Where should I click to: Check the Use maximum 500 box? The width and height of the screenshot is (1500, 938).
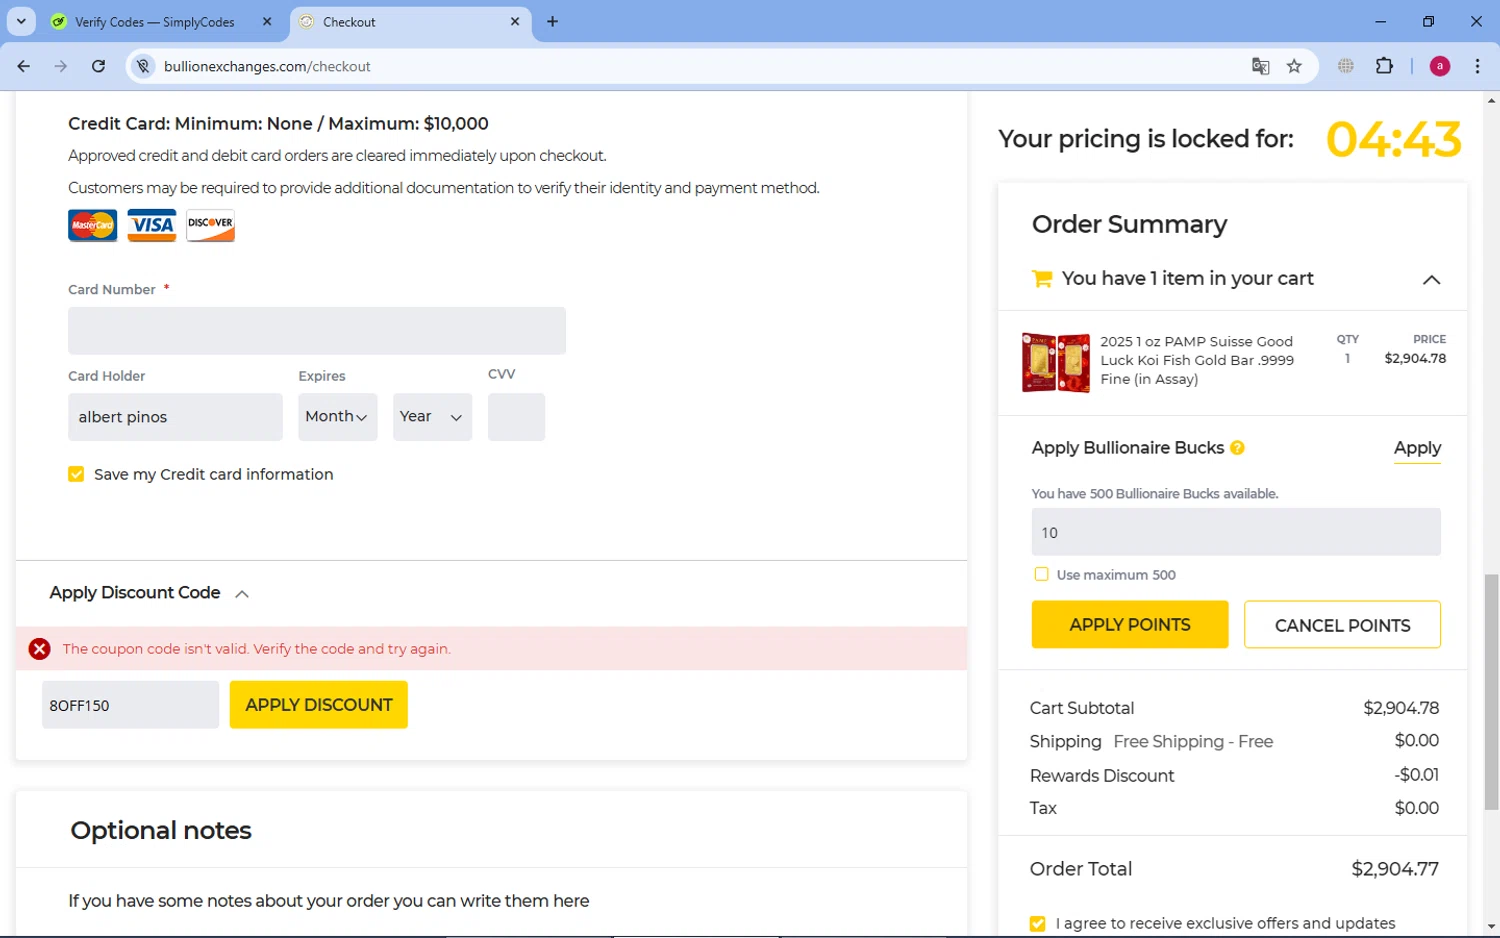1041,574
